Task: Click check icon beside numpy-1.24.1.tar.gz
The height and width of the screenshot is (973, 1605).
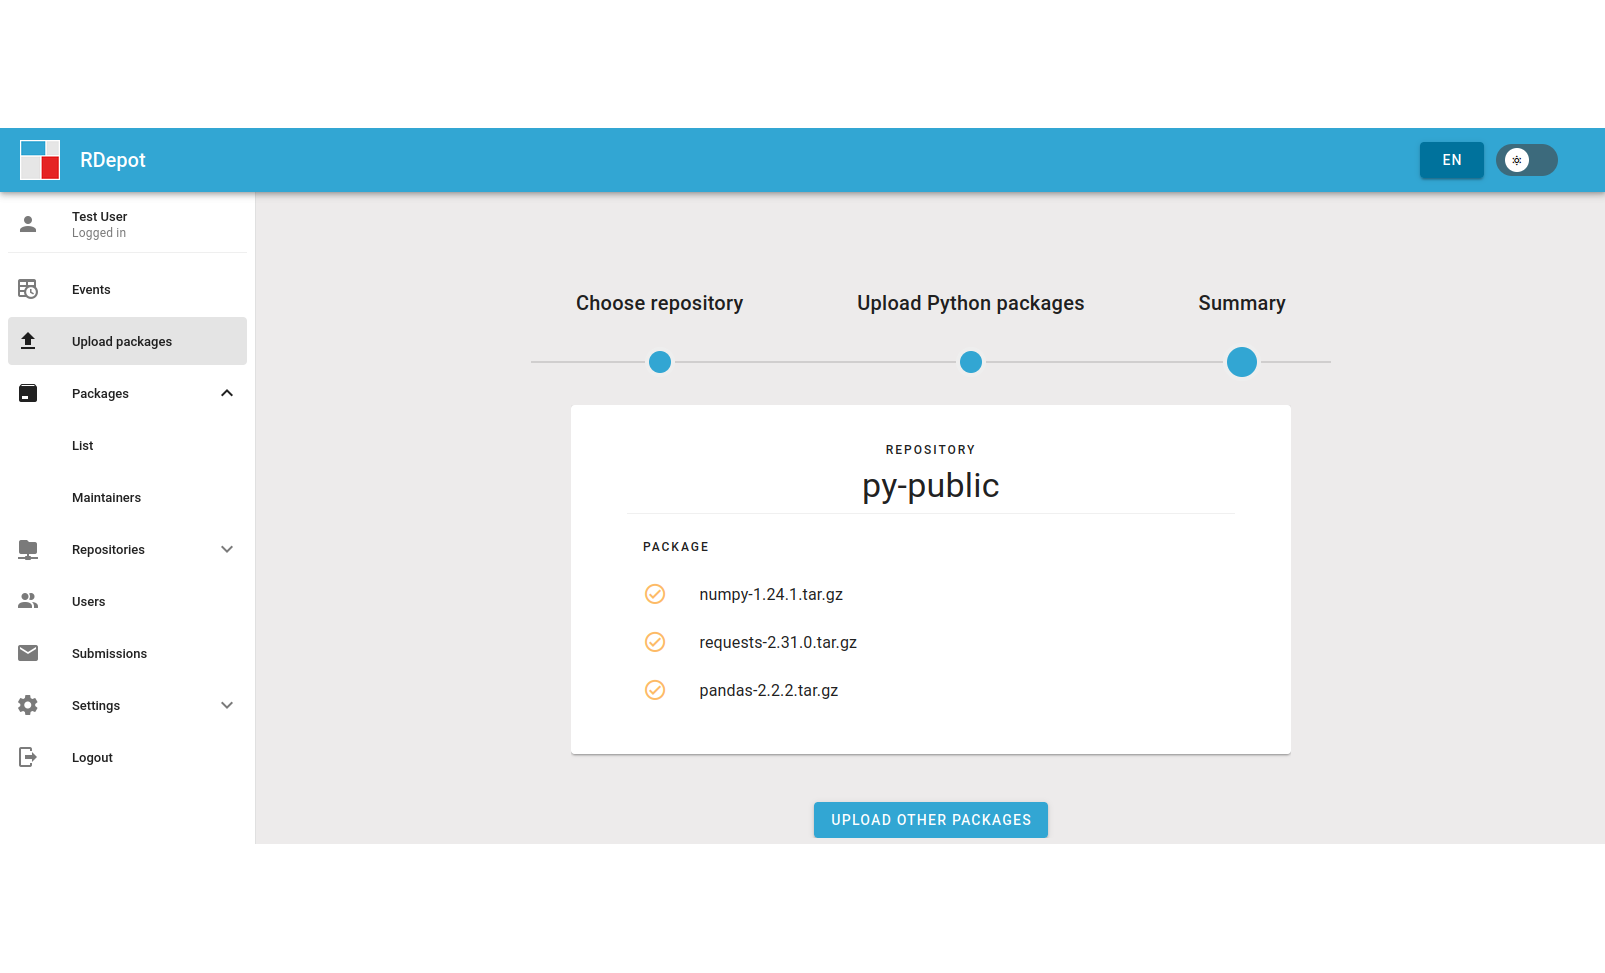Action: (x=655, y=594)
